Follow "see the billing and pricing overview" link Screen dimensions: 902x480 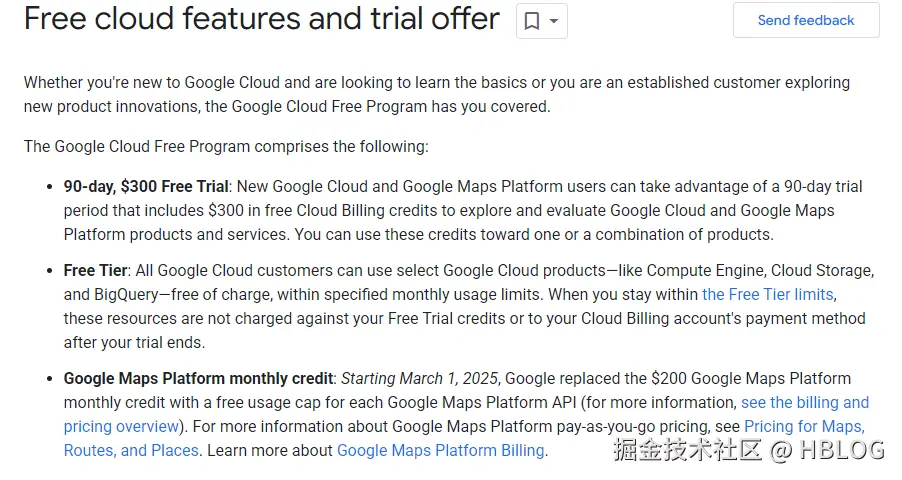click(804, 402)
